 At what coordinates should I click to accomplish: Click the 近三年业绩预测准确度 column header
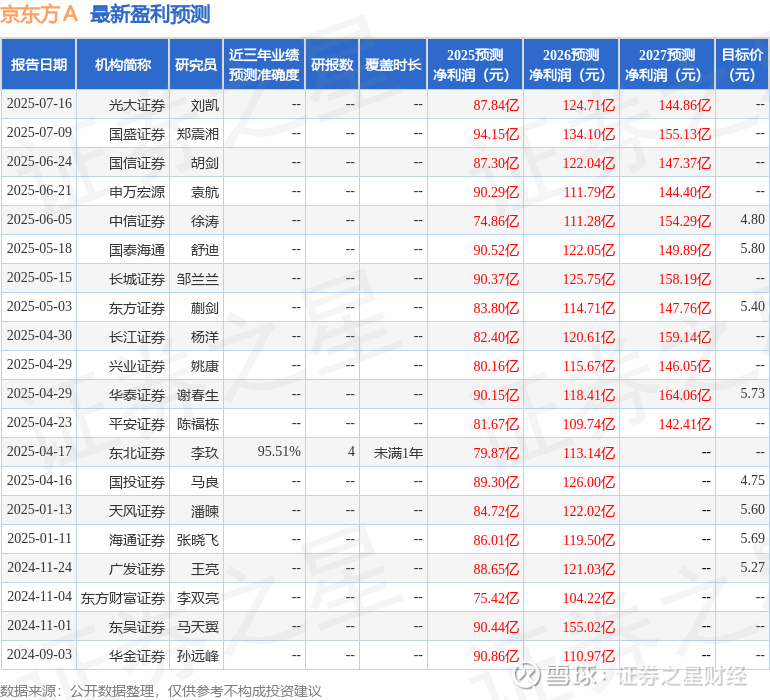(264, 64)
